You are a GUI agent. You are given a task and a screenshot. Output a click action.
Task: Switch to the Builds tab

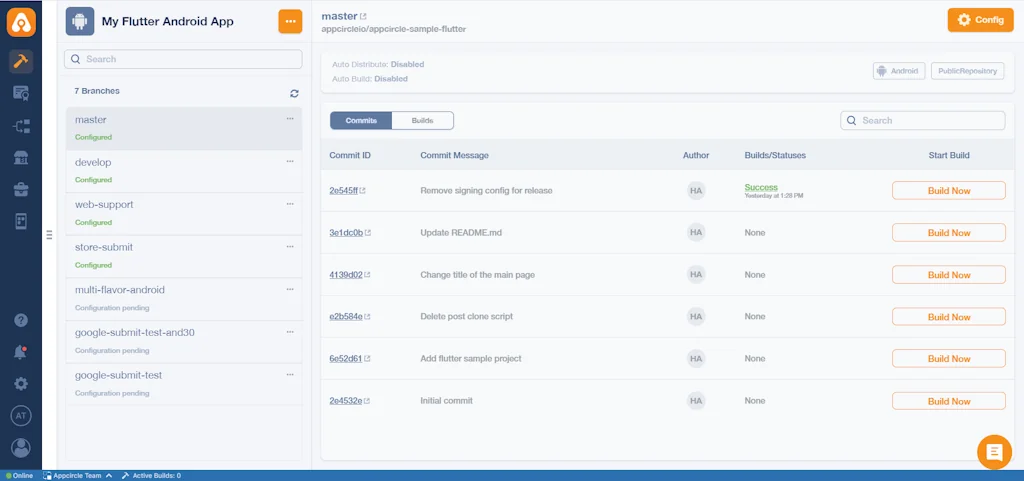point(423,121)
